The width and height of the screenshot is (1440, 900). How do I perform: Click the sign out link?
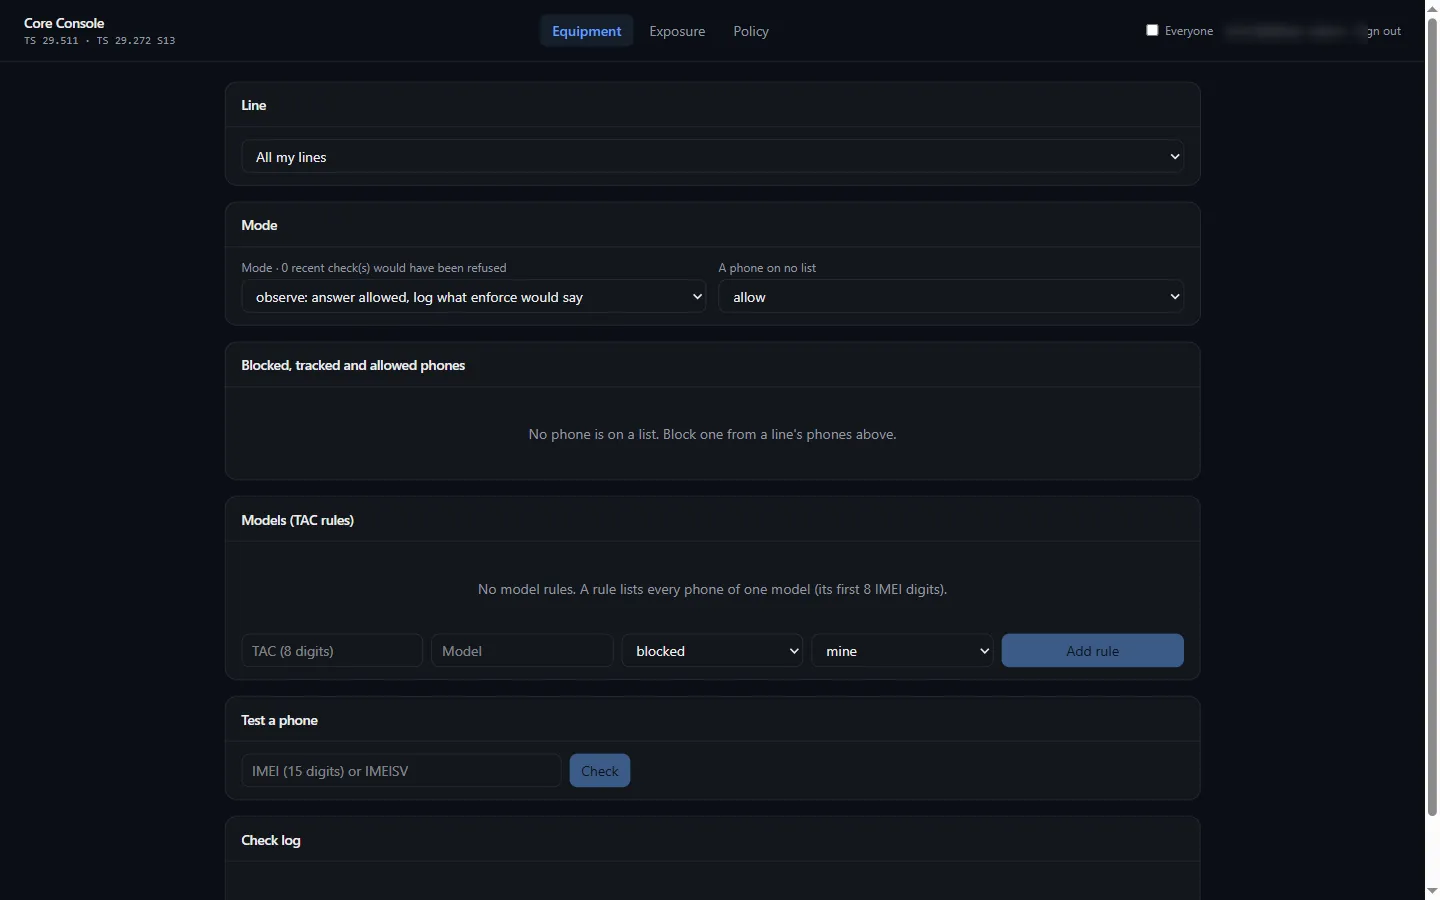pyautogui.click(x=1383, y=31)
